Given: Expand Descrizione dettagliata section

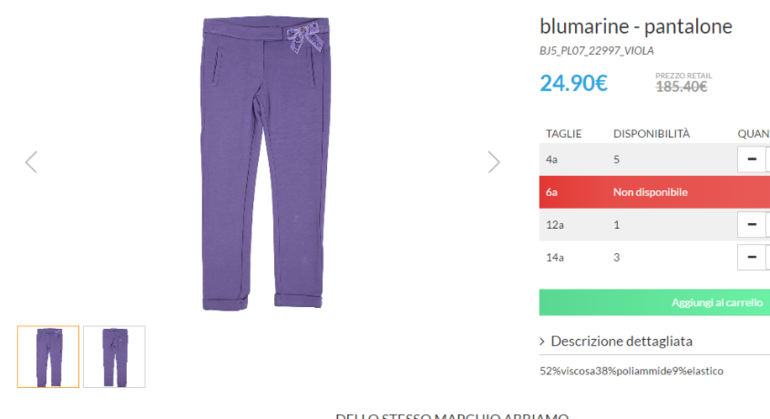Looking at the screenshot, I should coord(621,341).
